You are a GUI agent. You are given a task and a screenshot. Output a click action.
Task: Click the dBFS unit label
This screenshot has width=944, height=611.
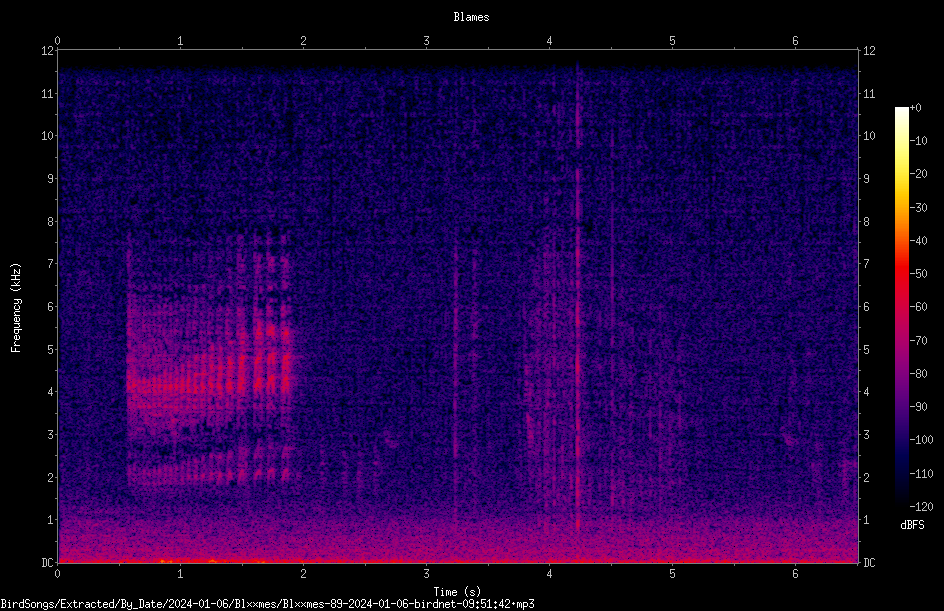[x=912, y=525]
